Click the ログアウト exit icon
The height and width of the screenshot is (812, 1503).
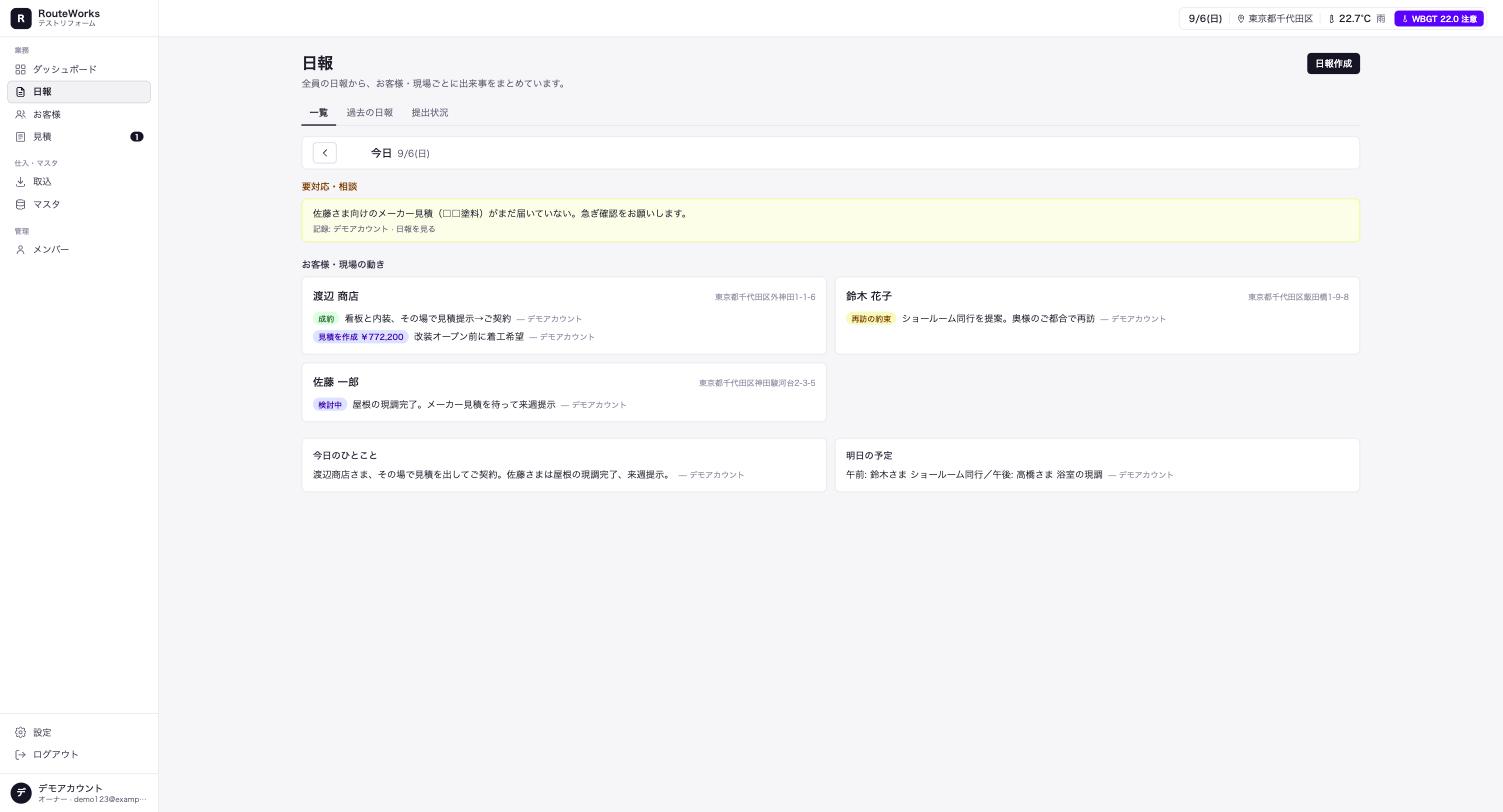pyautogui.click(x=20, y=755)
